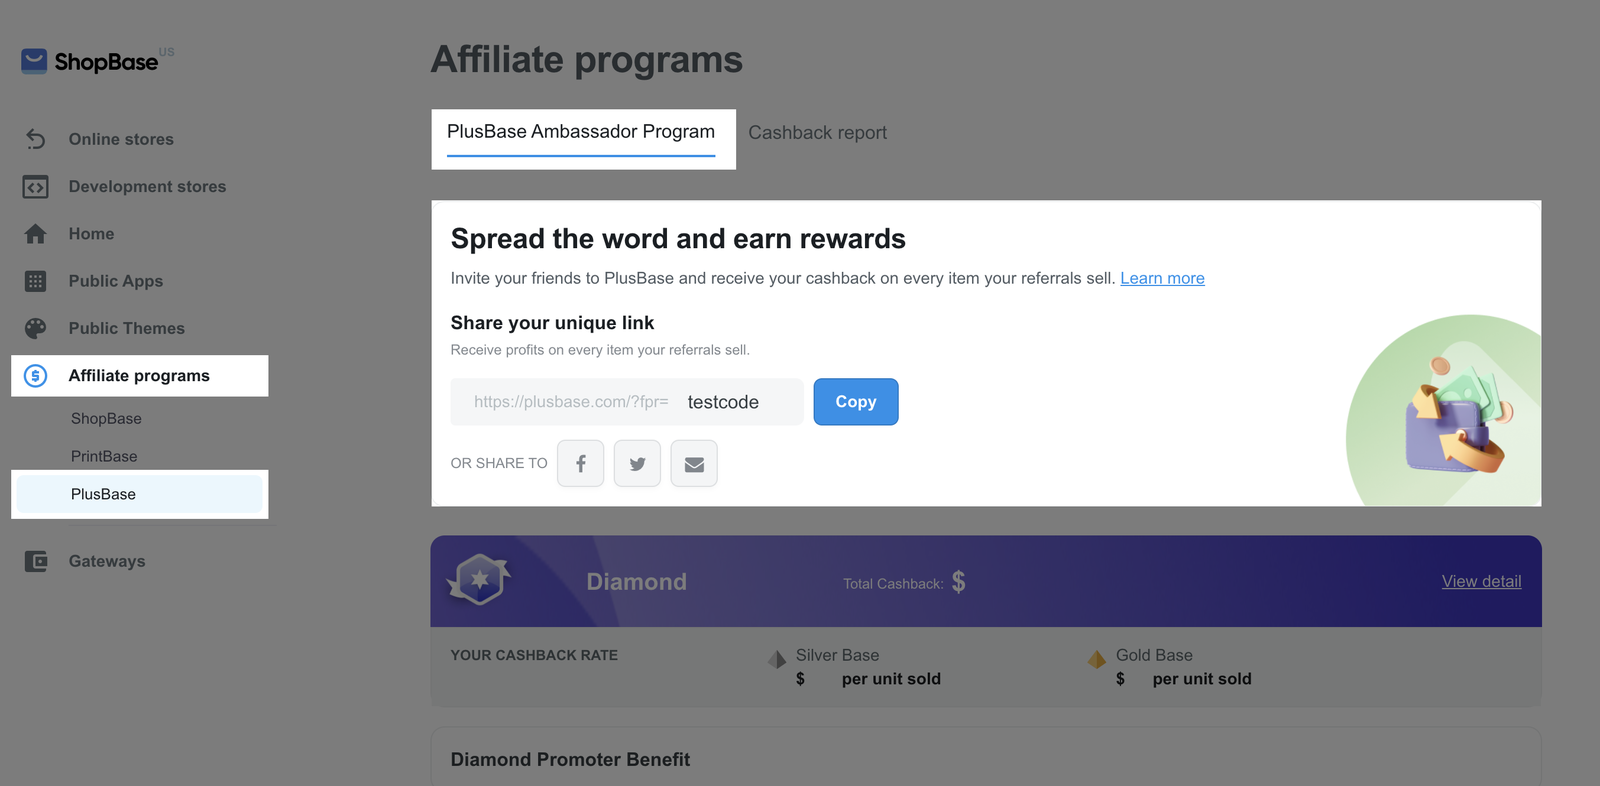This screenshot has width=1600, height=786.
Task: Switch to Cashback report tab
Action: click(x=817, y=133)
